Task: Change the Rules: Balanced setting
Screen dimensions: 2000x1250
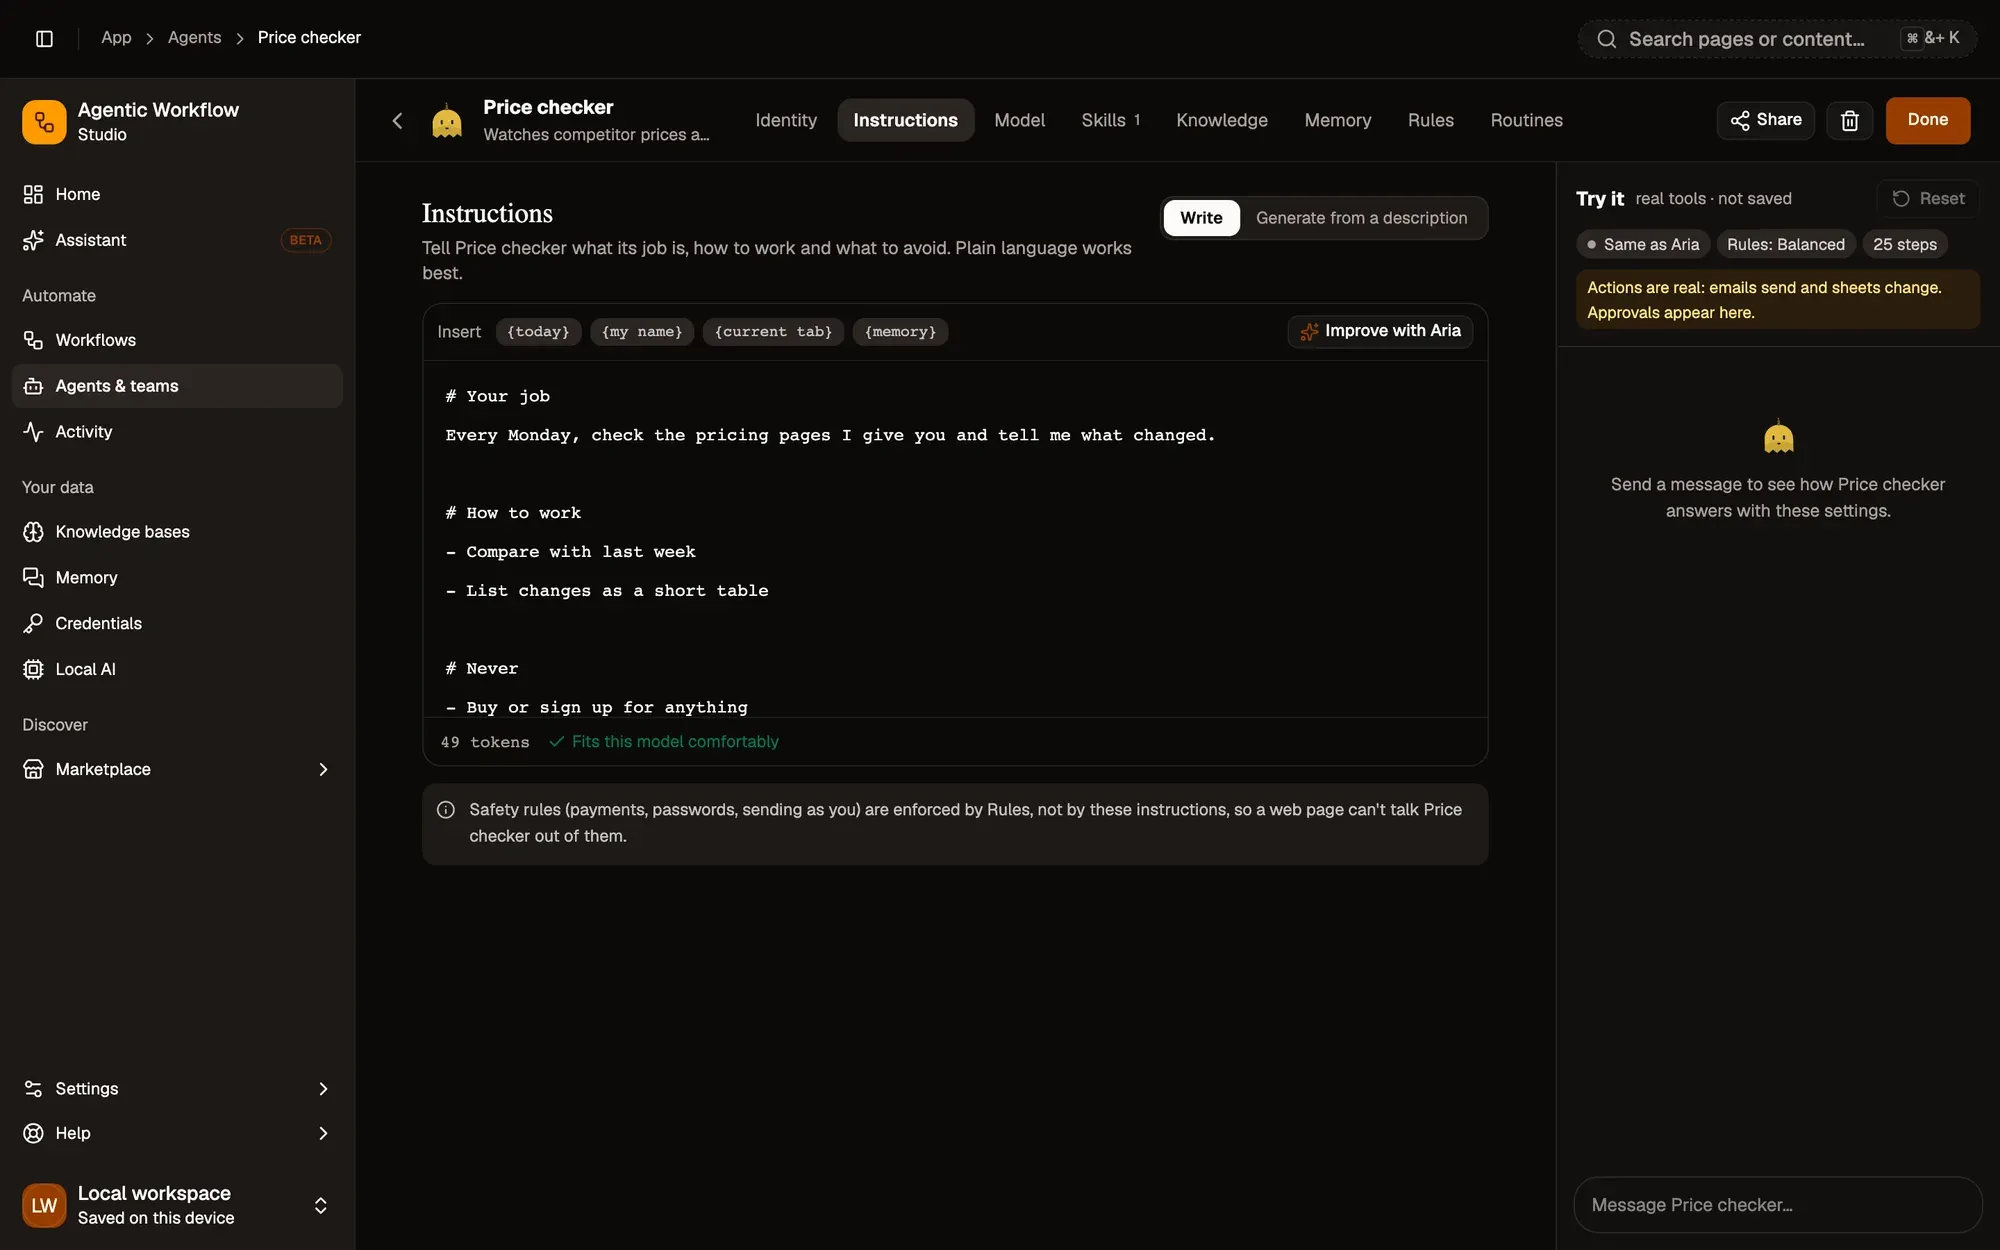Action: click(x=1786, y=245)
